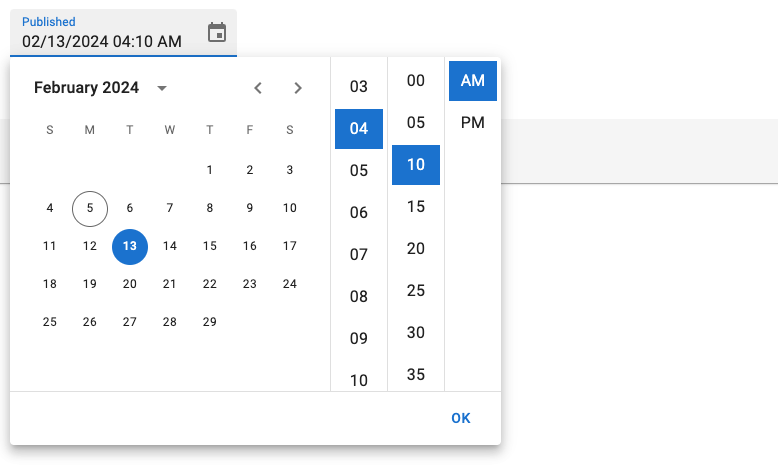Select AM in the meridiem column
The width and height of the screenshot is (778, 468).
point(473,81)
